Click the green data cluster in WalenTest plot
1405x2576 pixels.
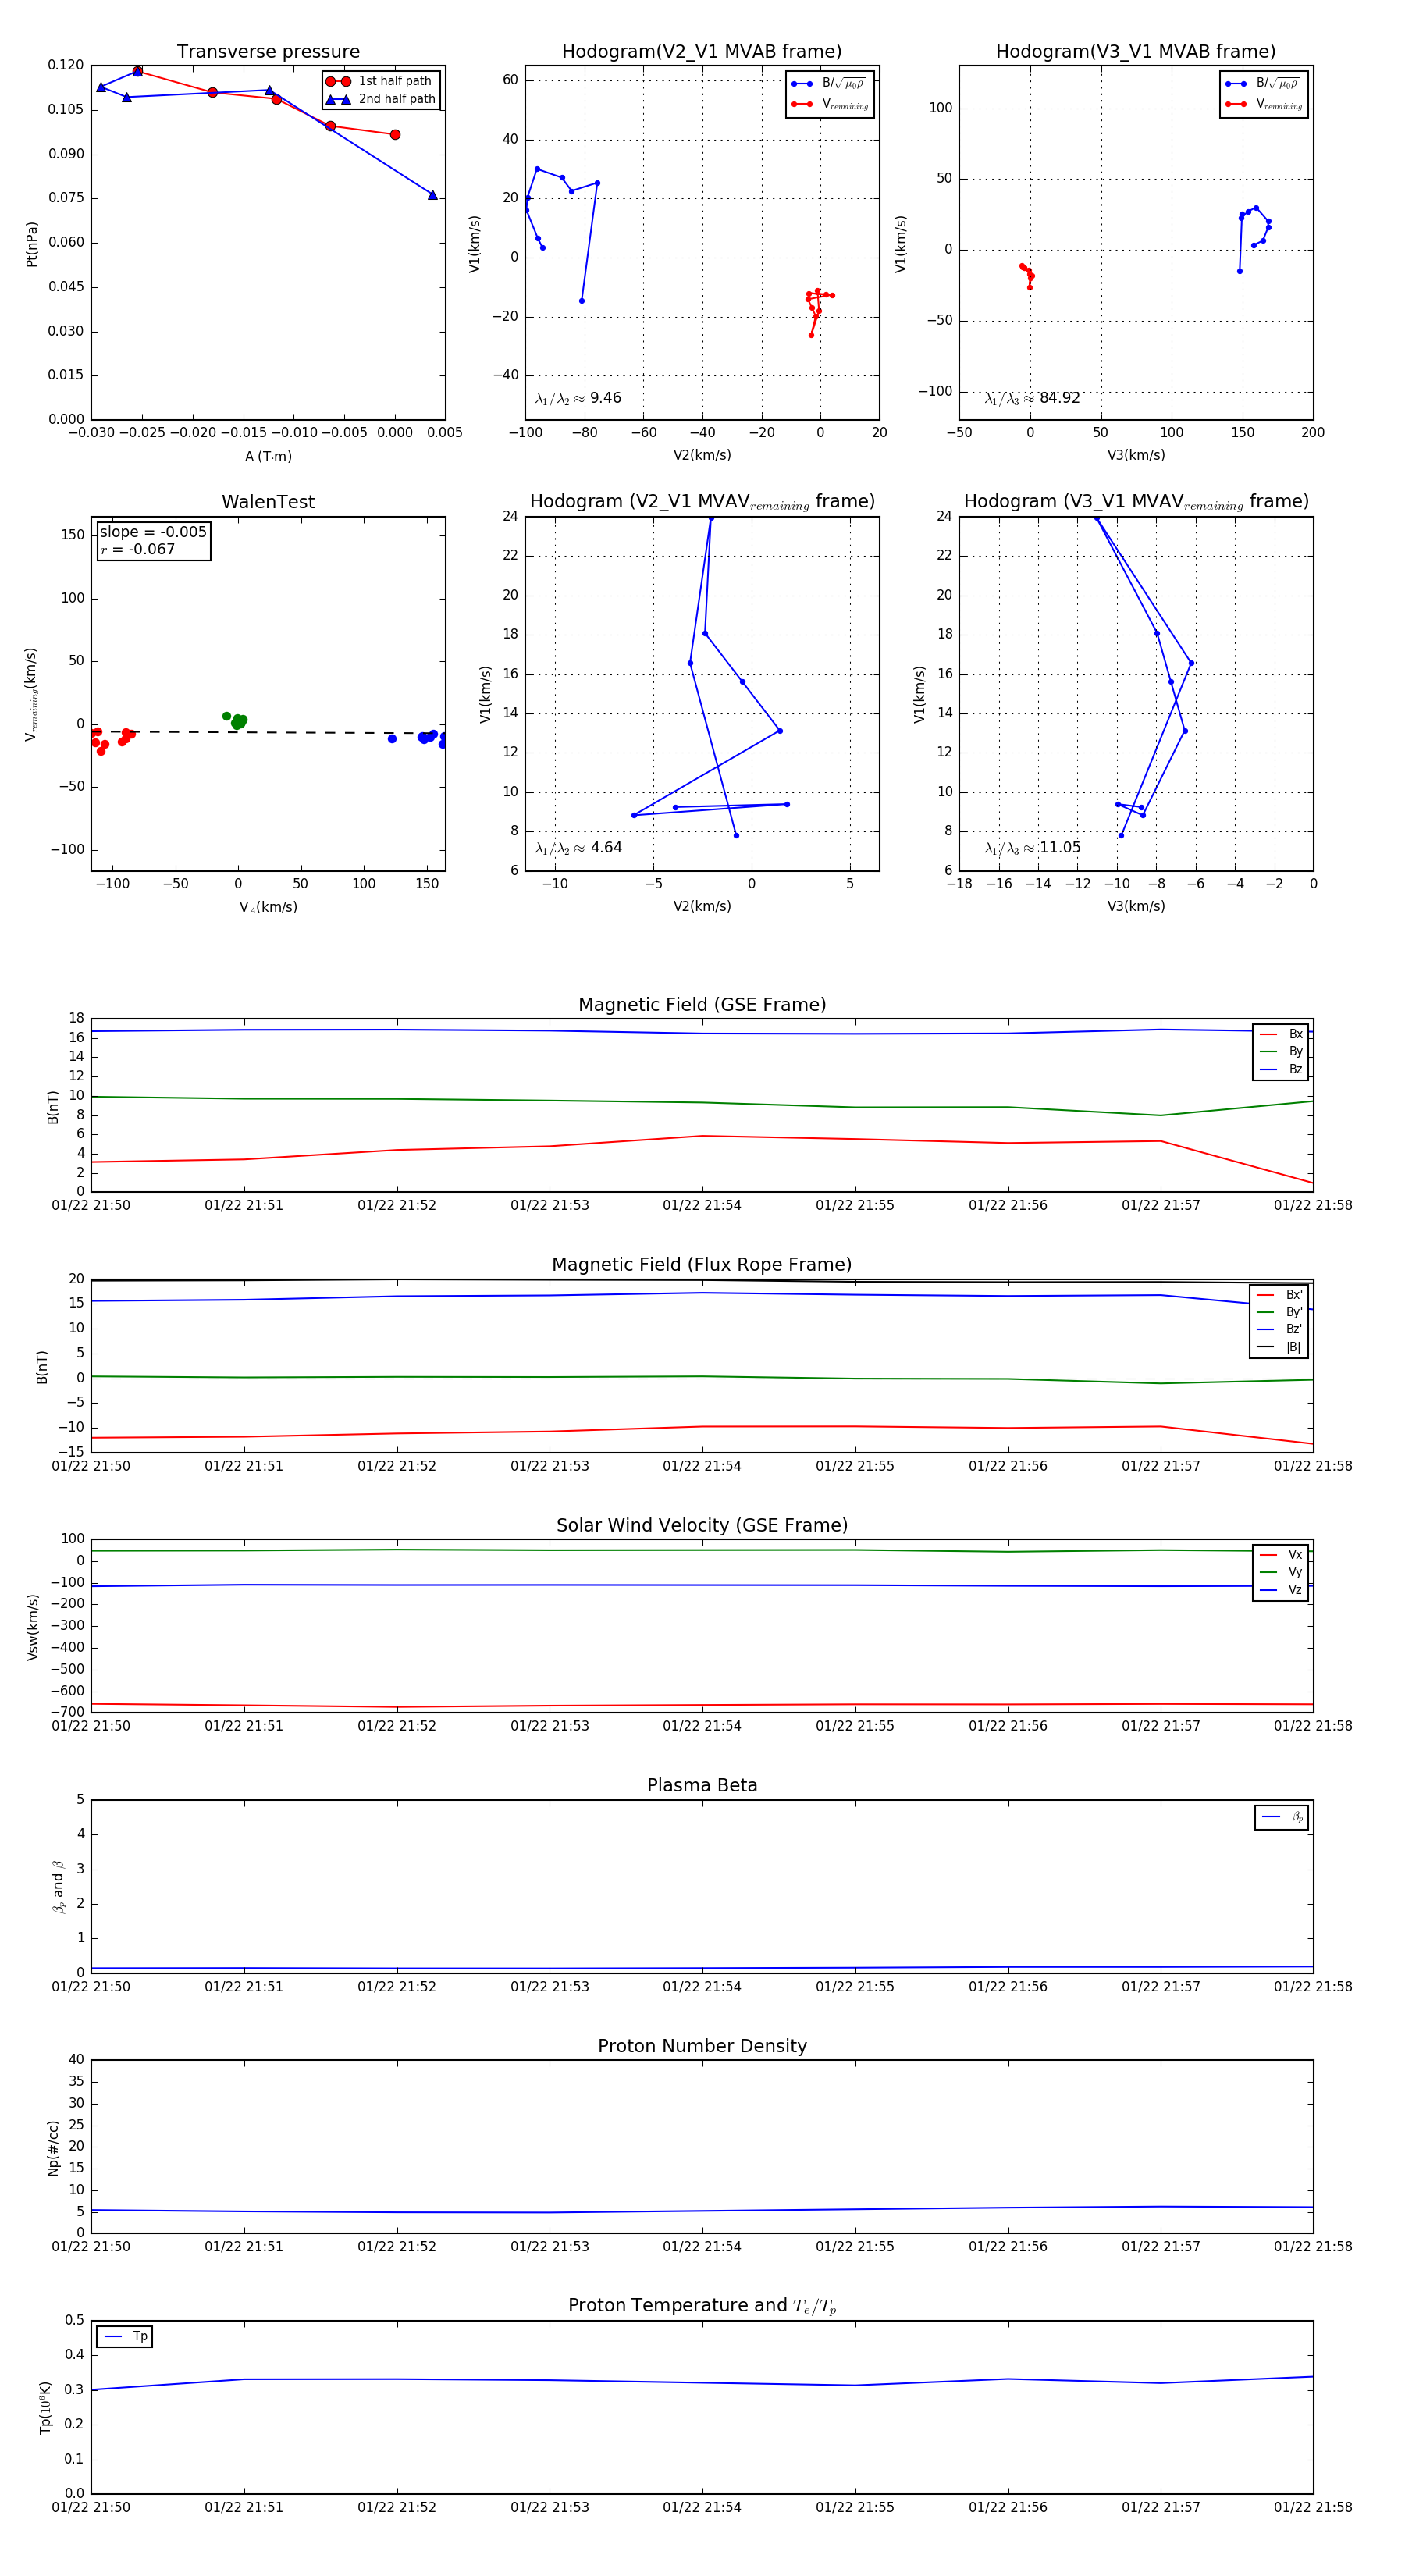pos(237,720)
